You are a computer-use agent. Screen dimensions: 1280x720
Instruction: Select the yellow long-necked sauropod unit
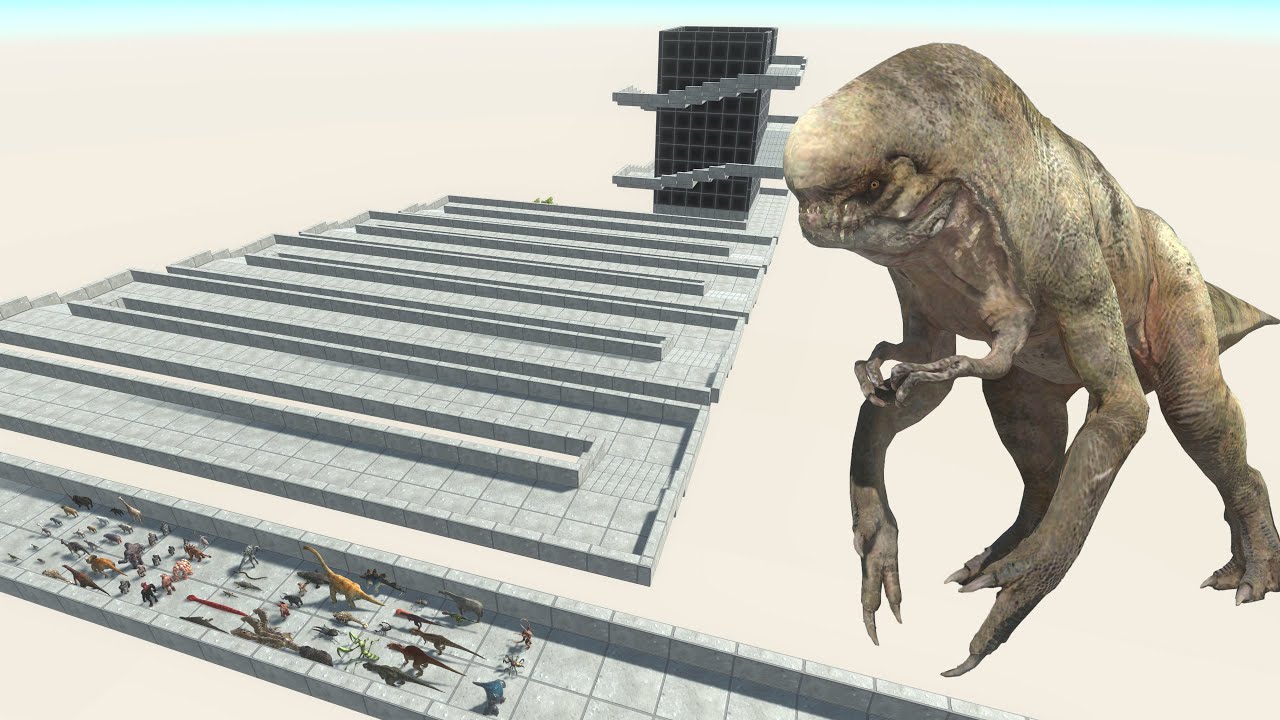pyautogui.click(x=343, y=577)
